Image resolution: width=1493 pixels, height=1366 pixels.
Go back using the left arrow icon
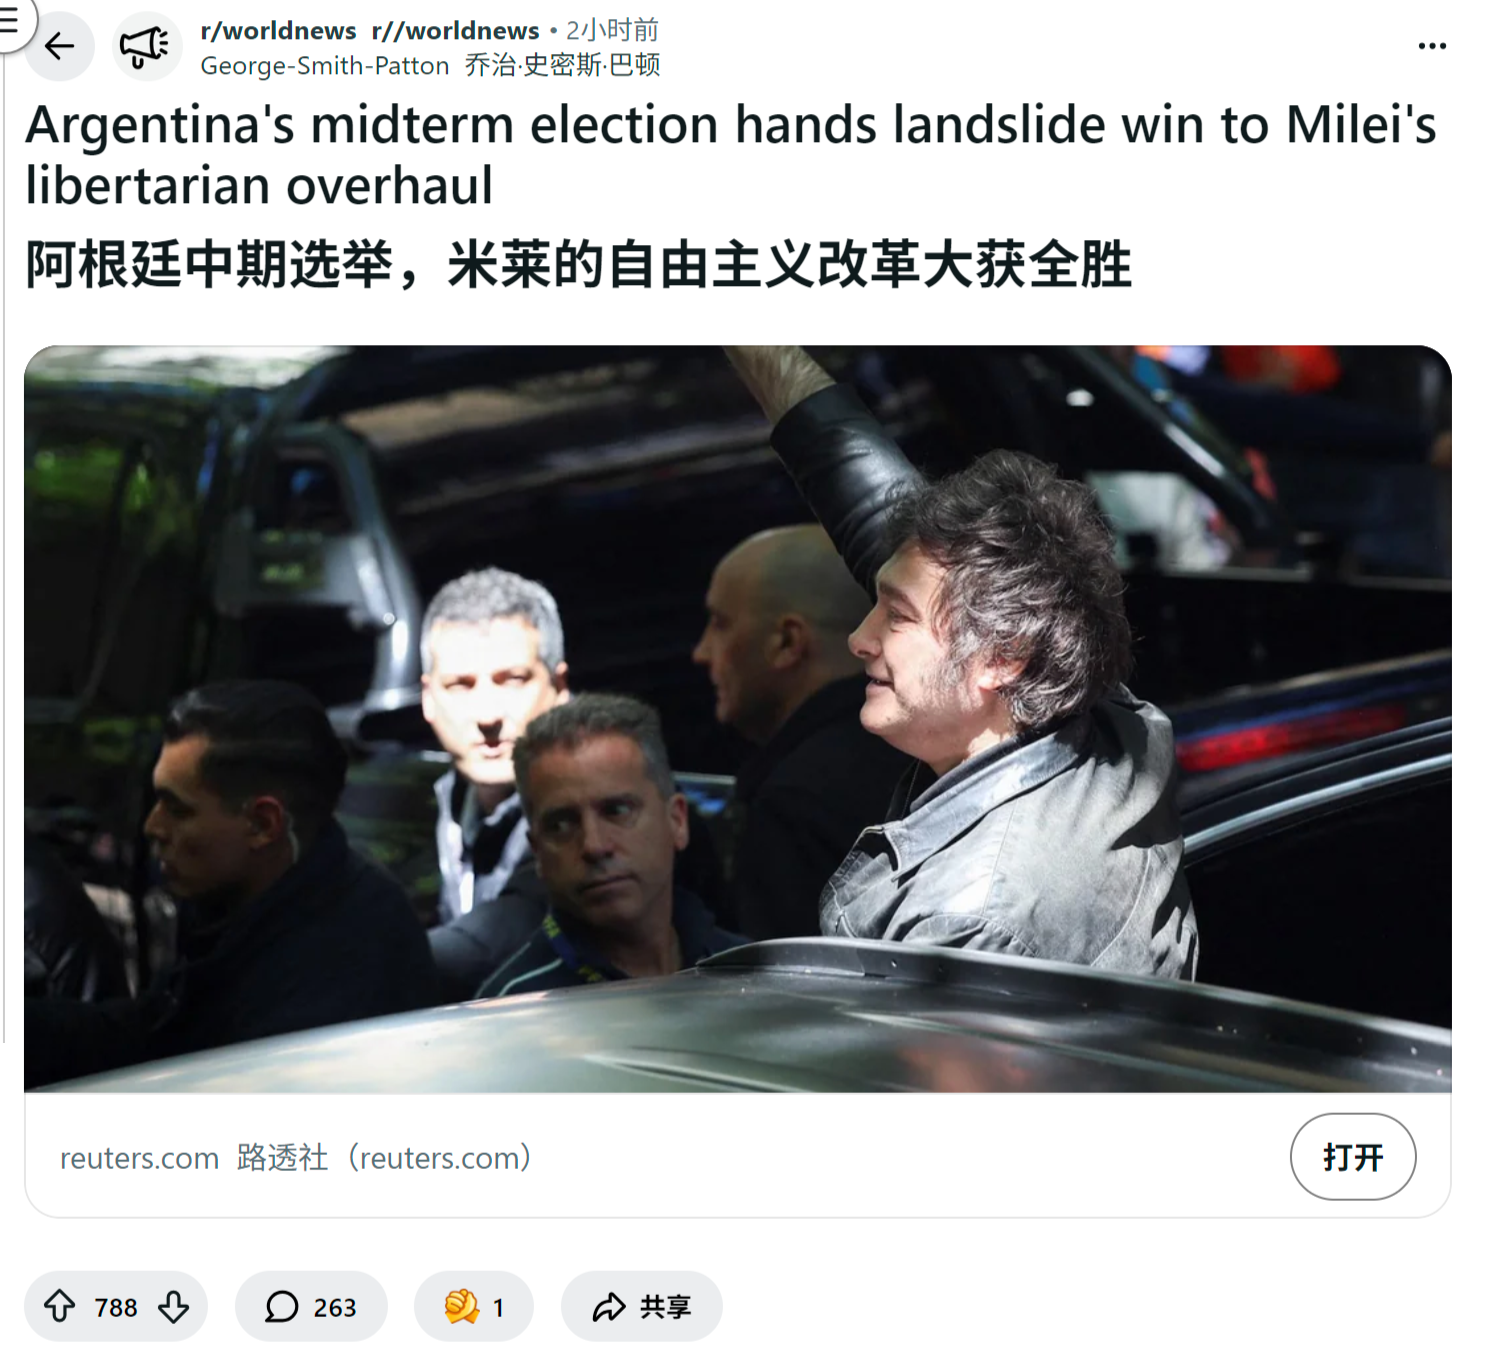[x=60, y=46]
